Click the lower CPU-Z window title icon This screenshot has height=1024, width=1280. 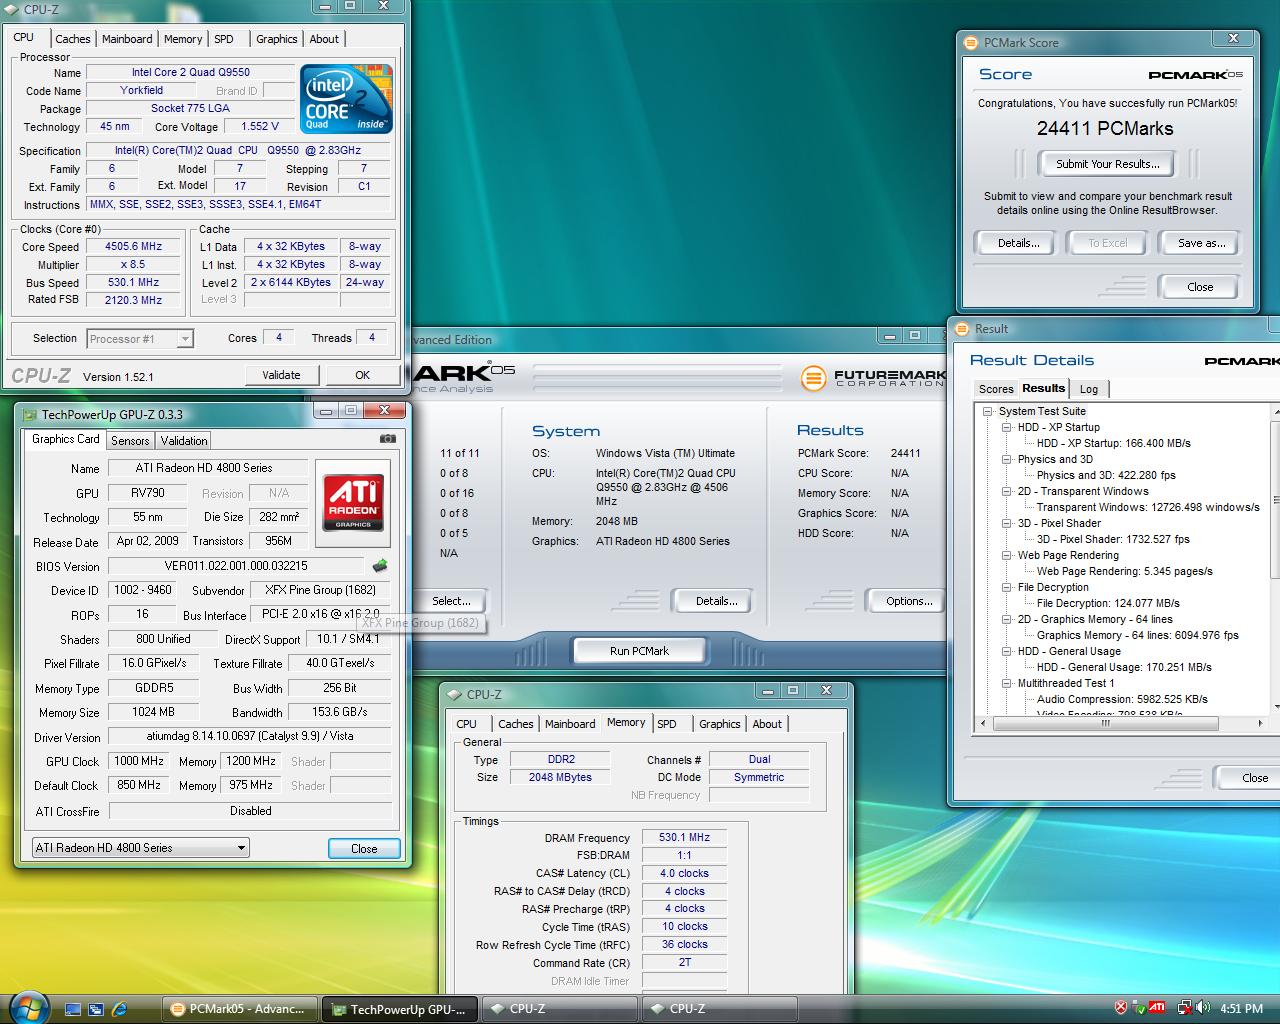[x=455, y=694]
